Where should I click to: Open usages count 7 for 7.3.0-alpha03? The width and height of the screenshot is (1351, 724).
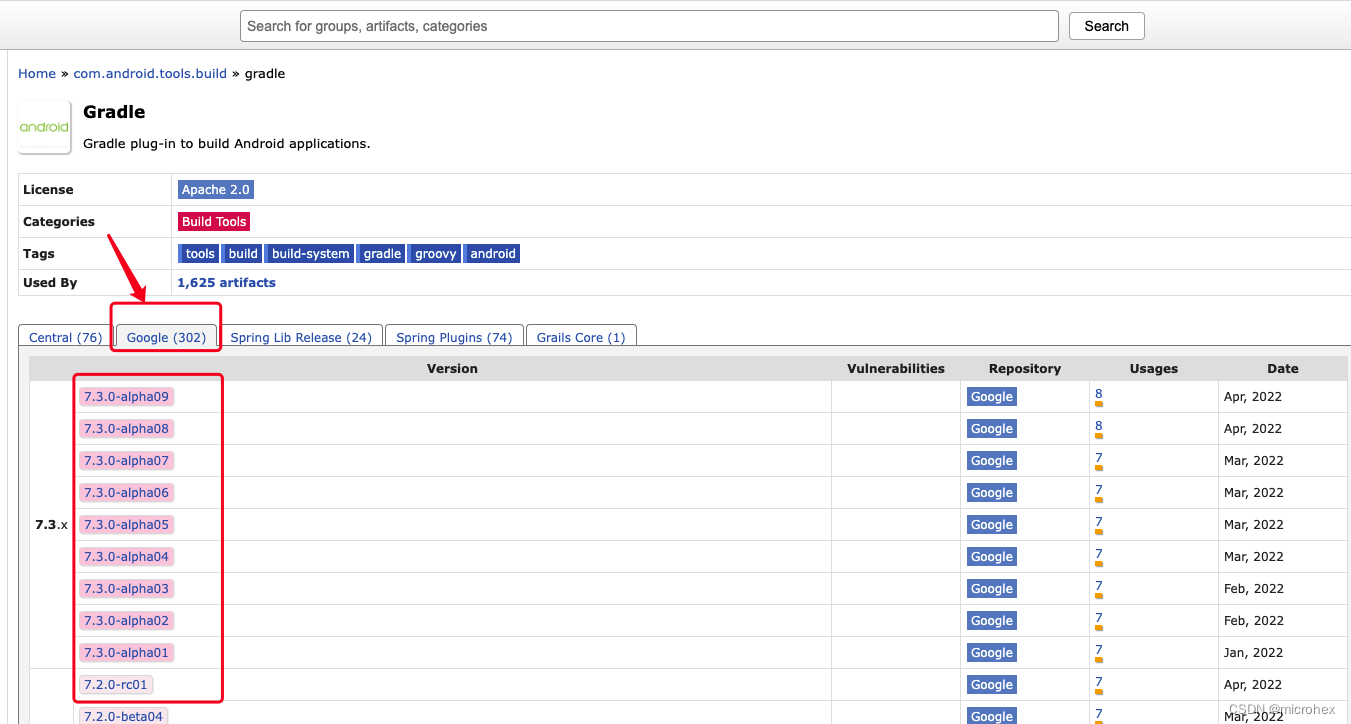(1098, 586)
